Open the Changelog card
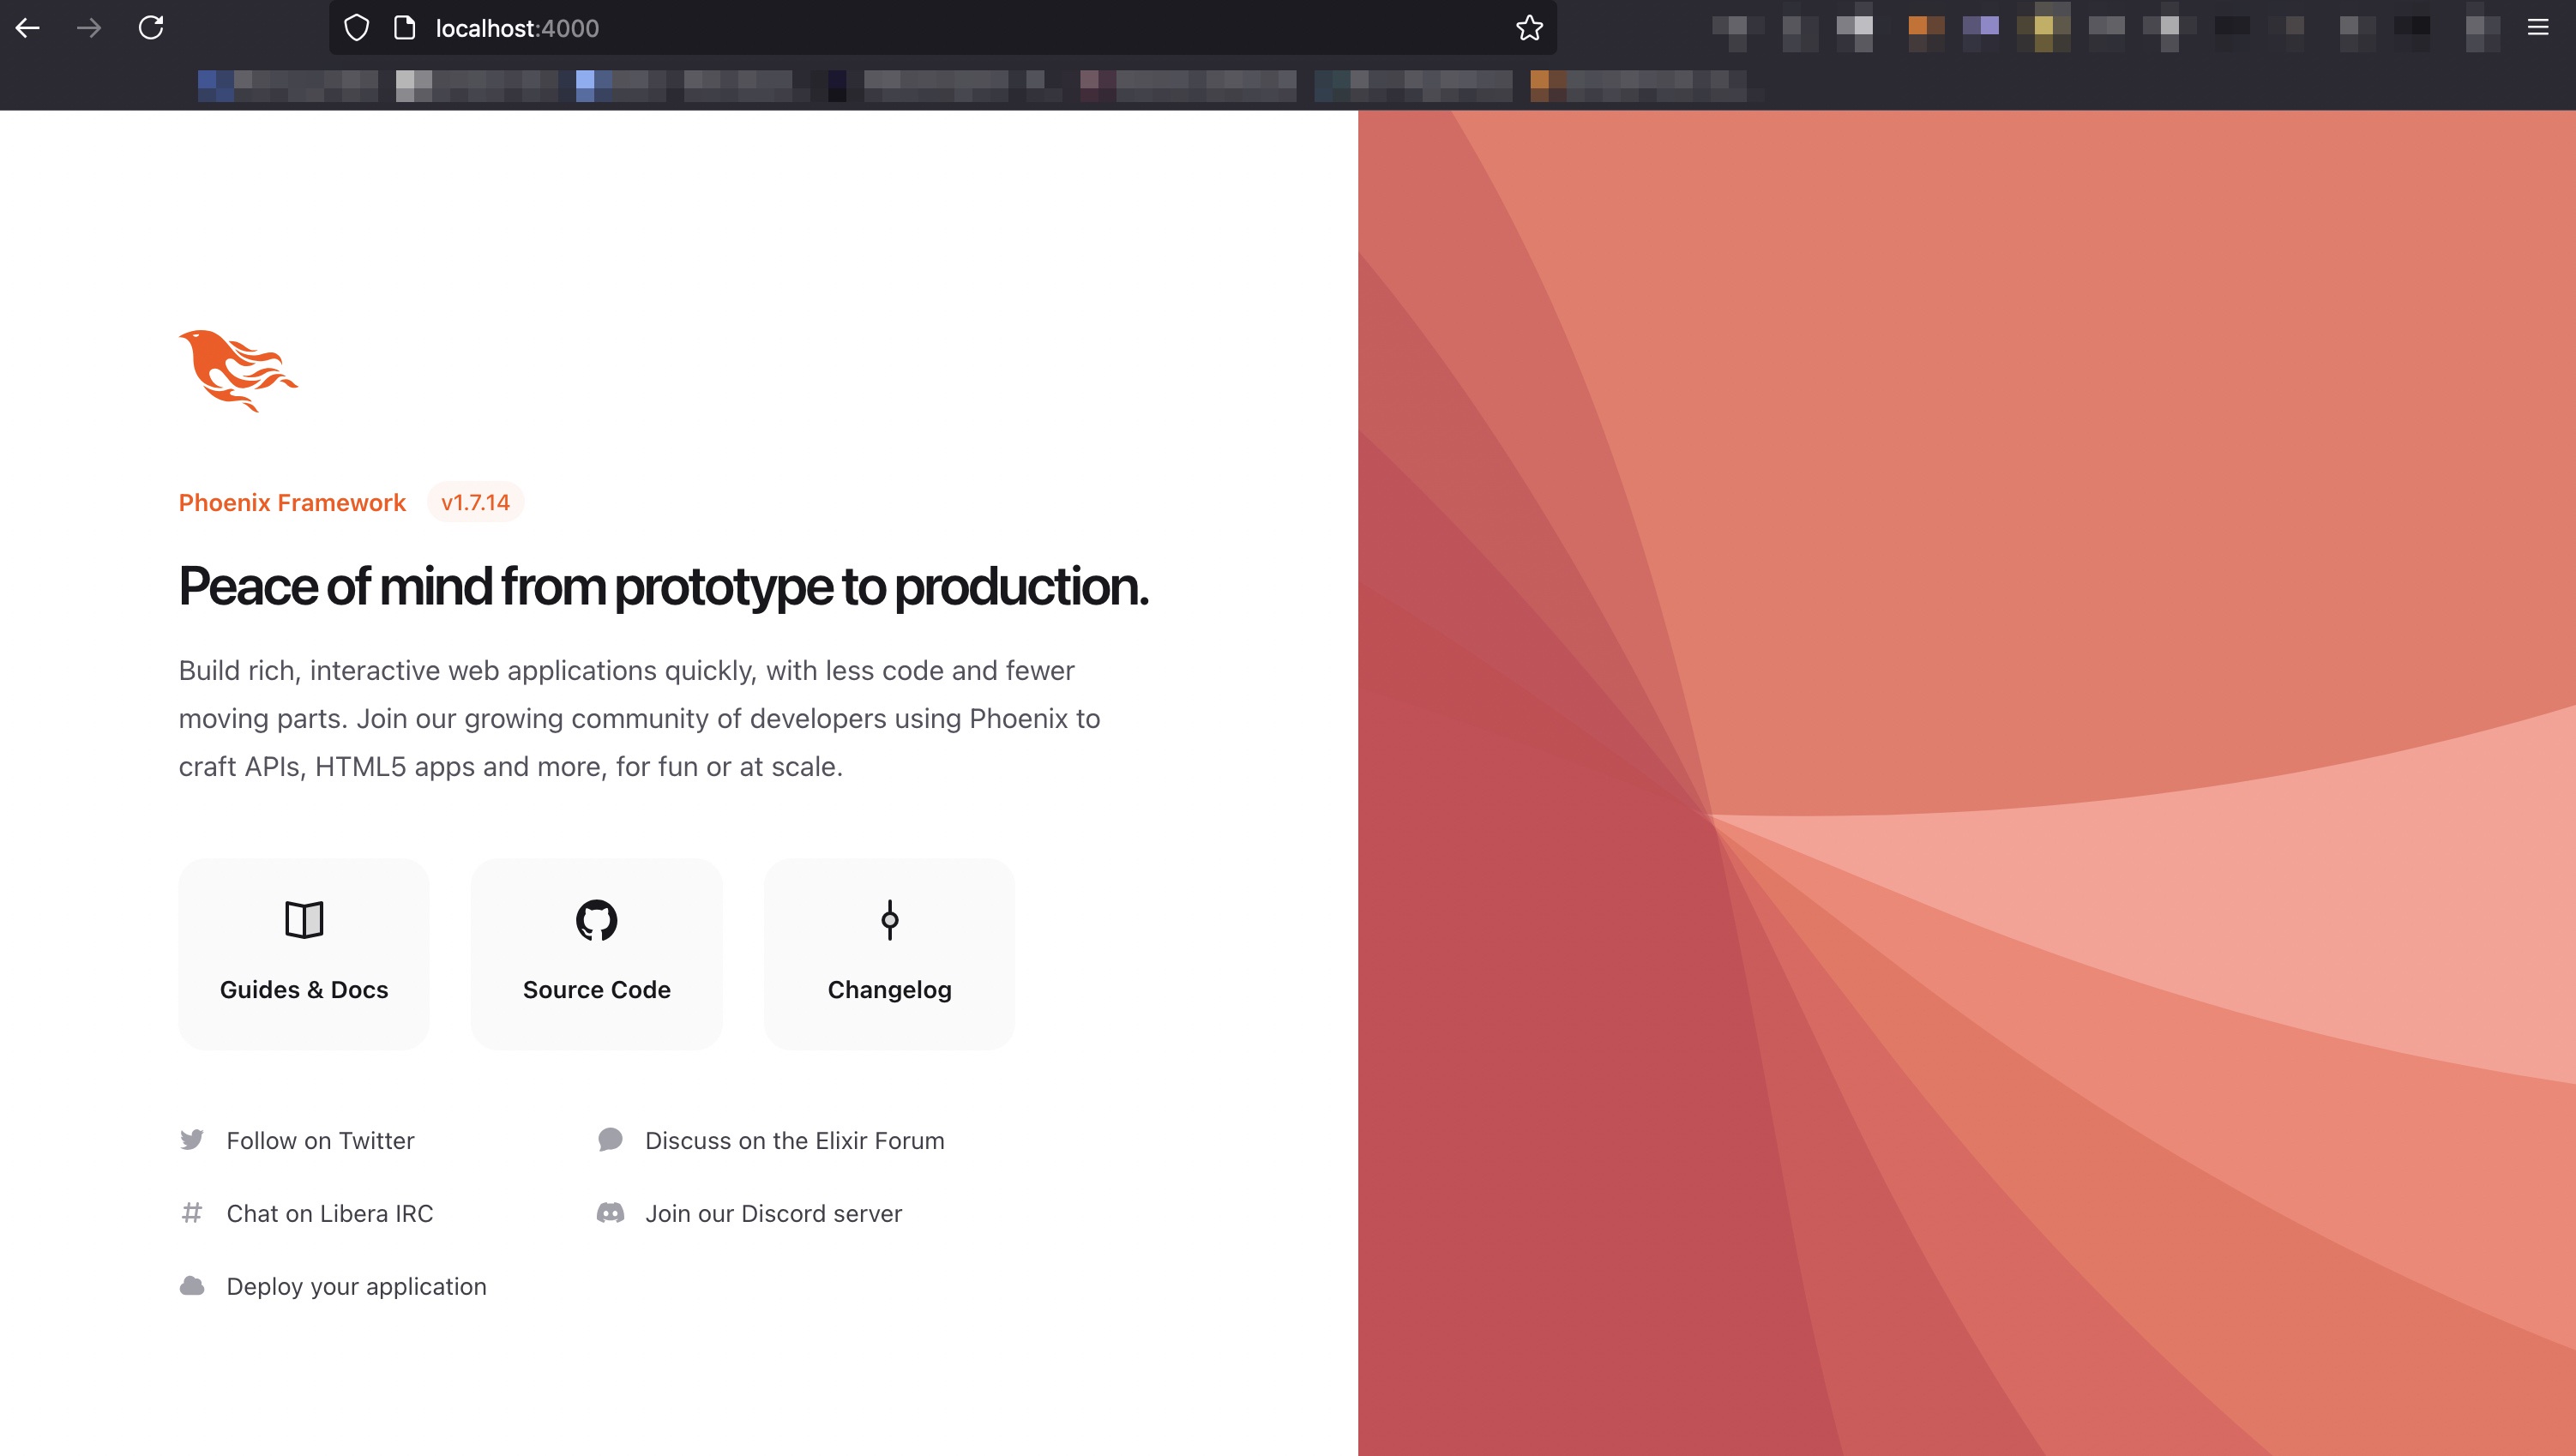2576x1456 pixels. [x=889, y=953]
